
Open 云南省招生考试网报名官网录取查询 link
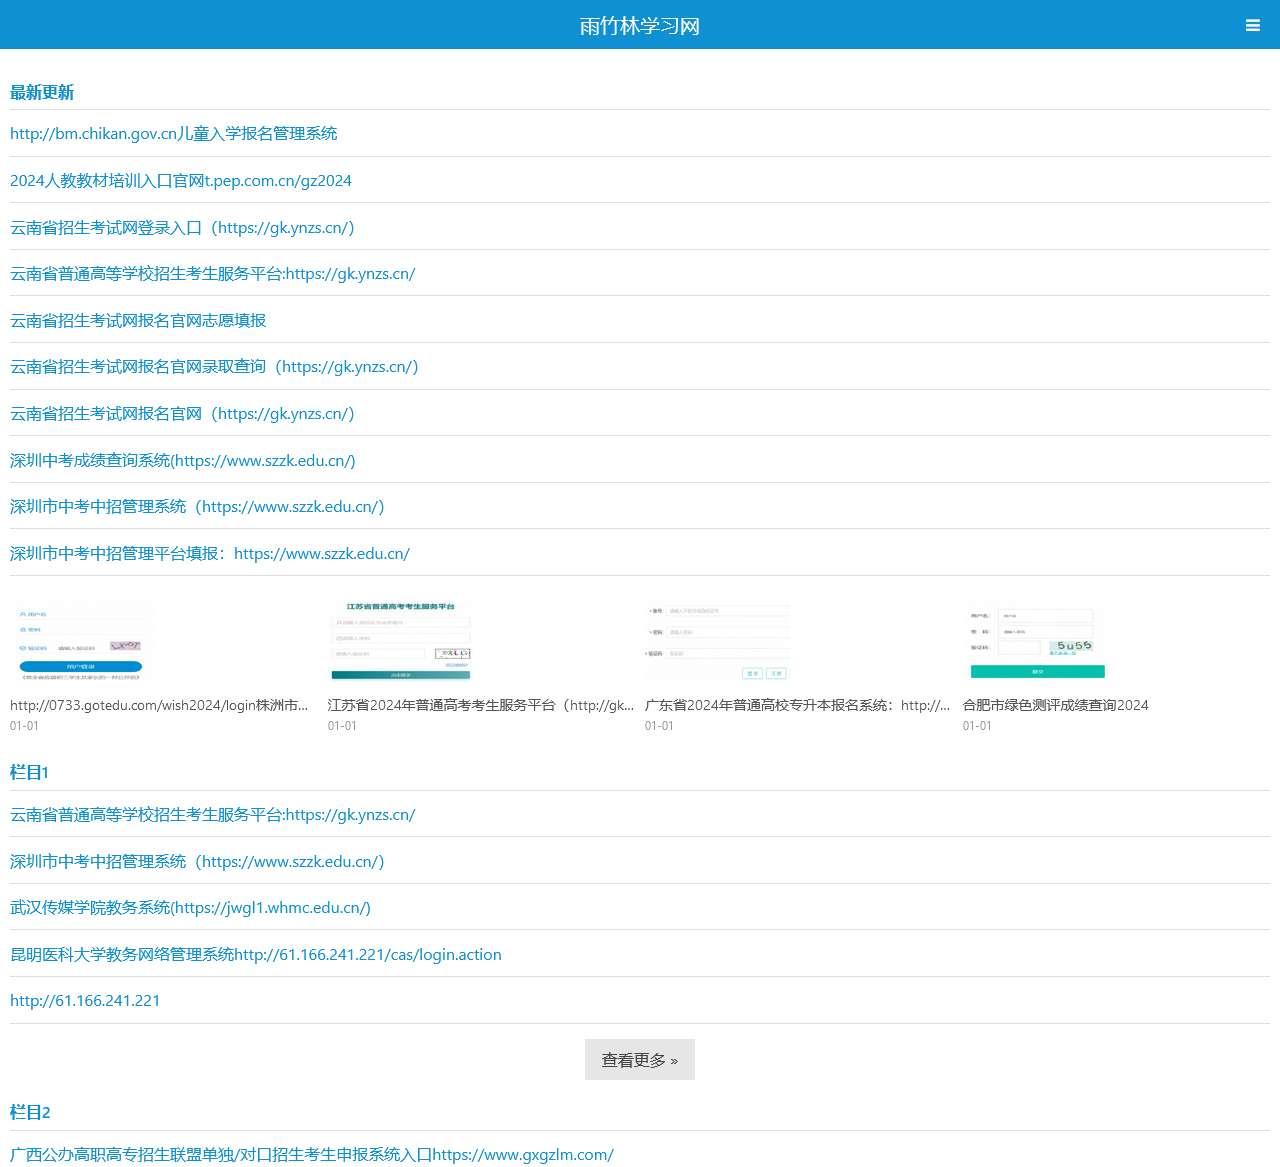pos(214,367)
